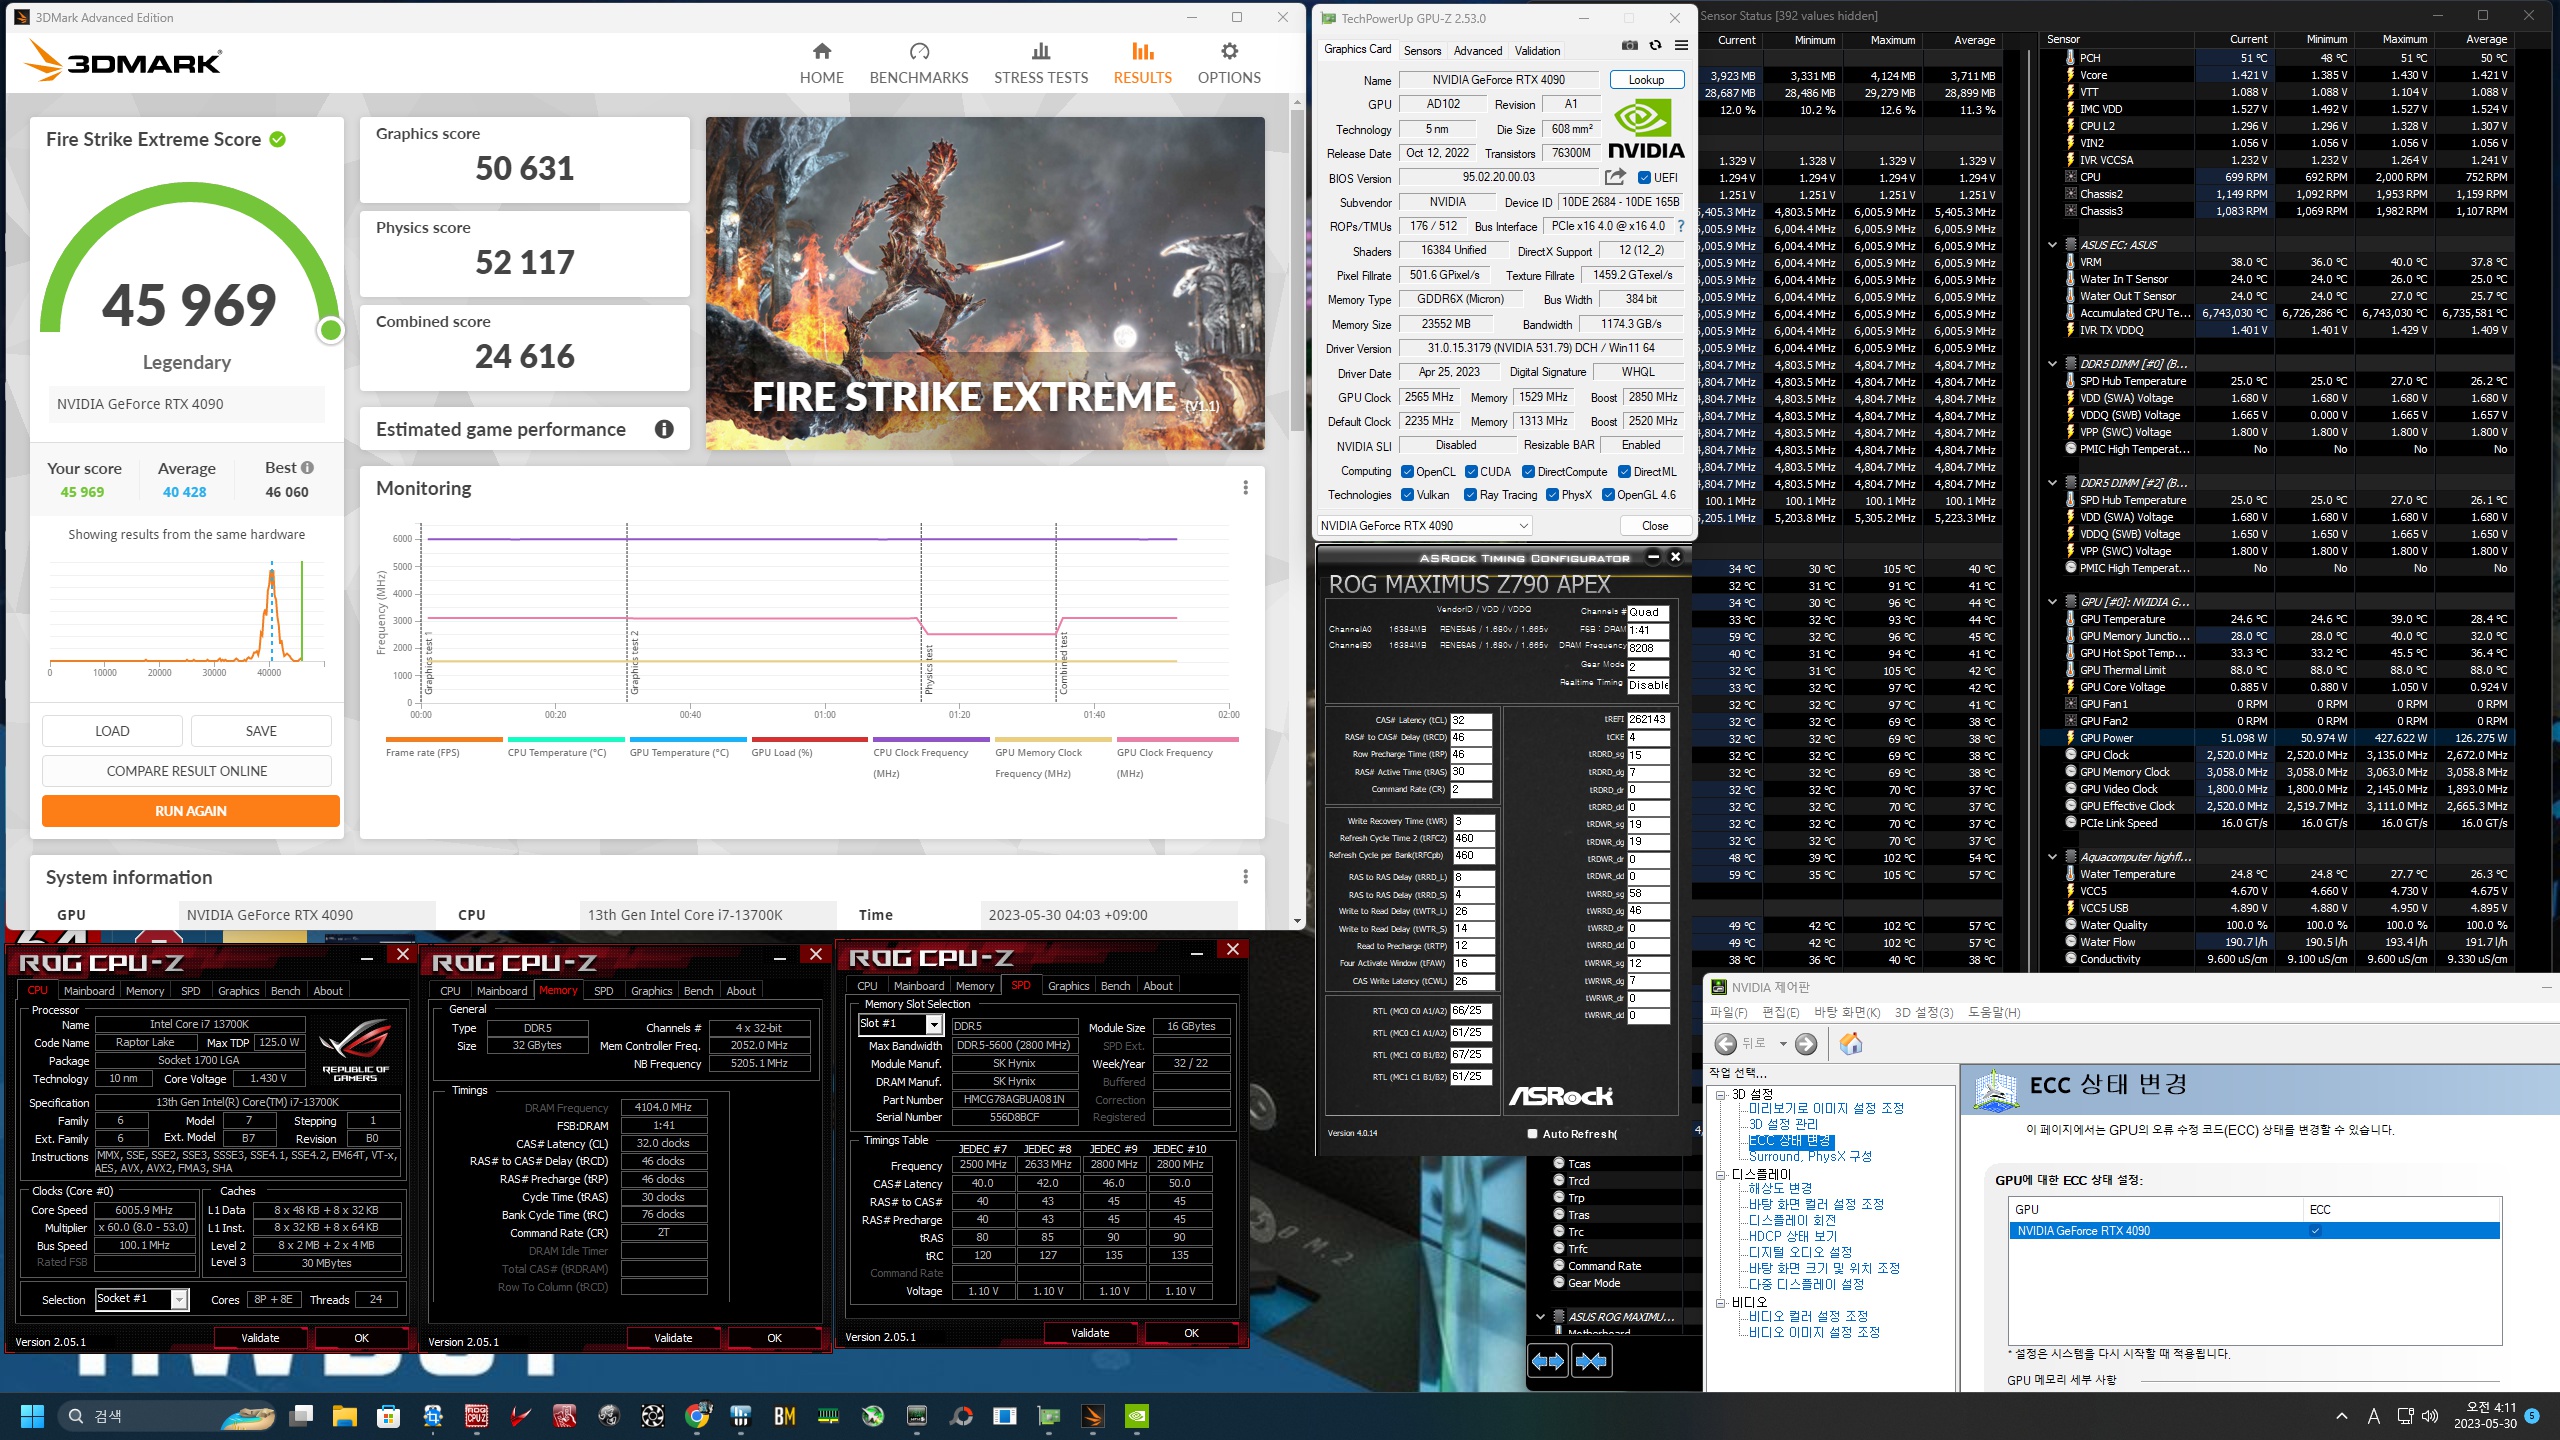Click the LOAD button in 3DMark
This screenshot has height=1440, width=2560.
pyautogui.click(x=112, y=731)
